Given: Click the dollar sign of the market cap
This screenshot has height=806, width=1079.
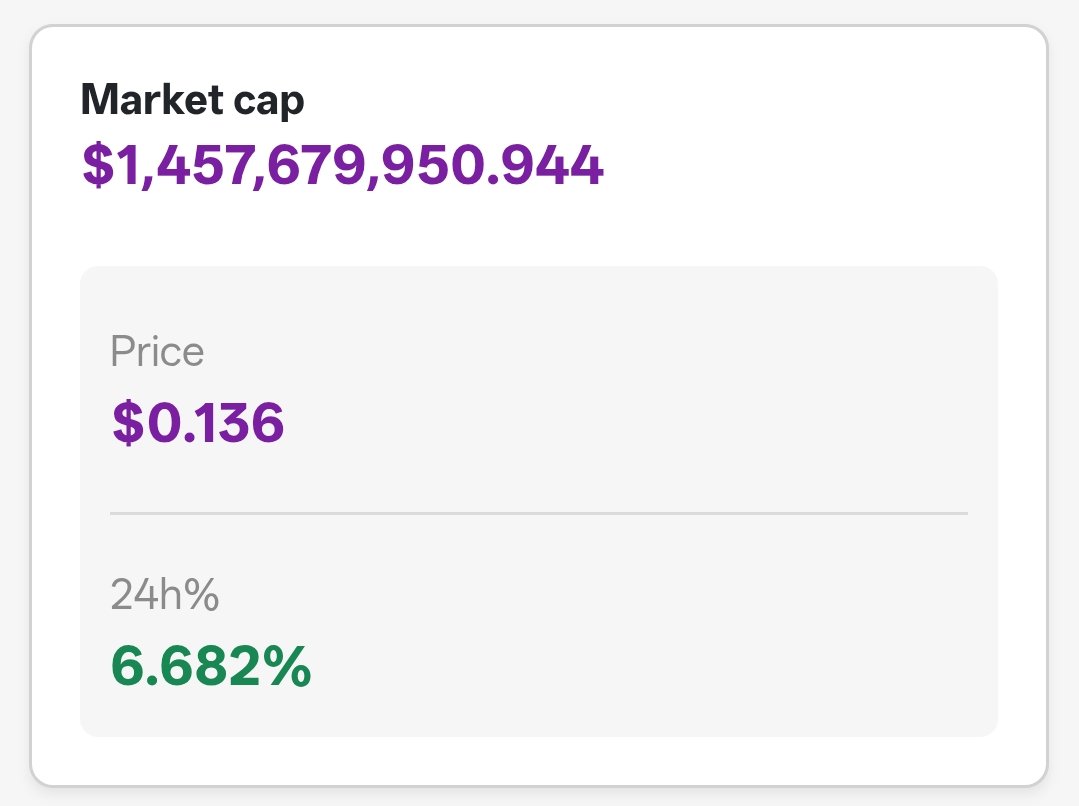Looking at the screenshot, I should click(98, 165).
